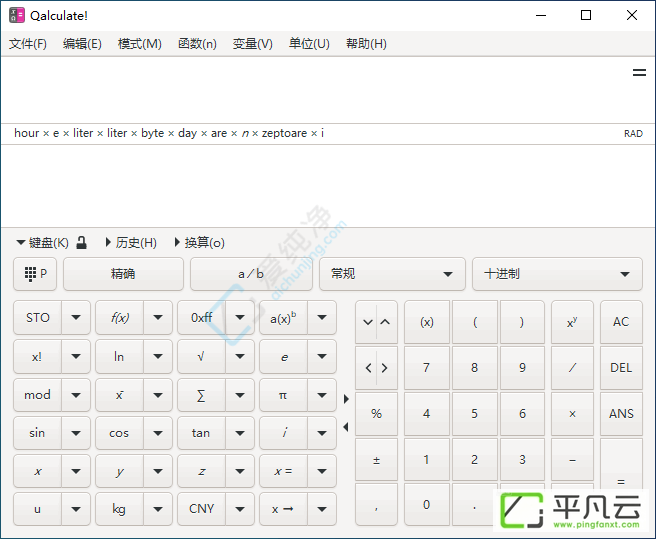This screenshot has height=539, width=656.
Task: Click the x → convert button
Action: coord(283,509)
